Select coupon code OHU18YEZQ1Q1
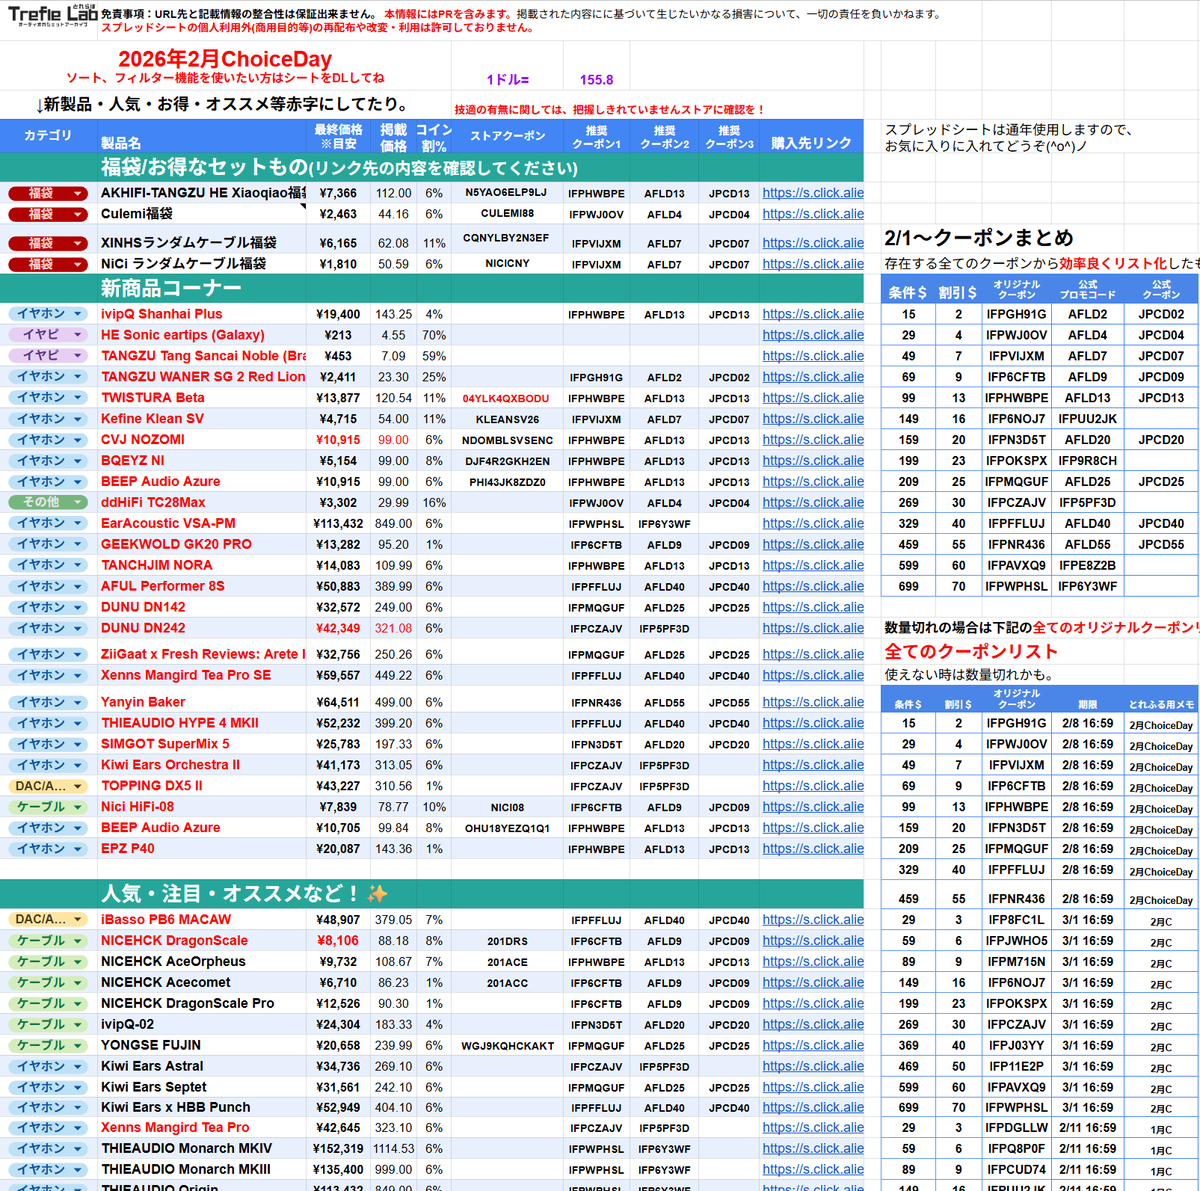This screenshot has width=1200, height=1191. (507, 828)
